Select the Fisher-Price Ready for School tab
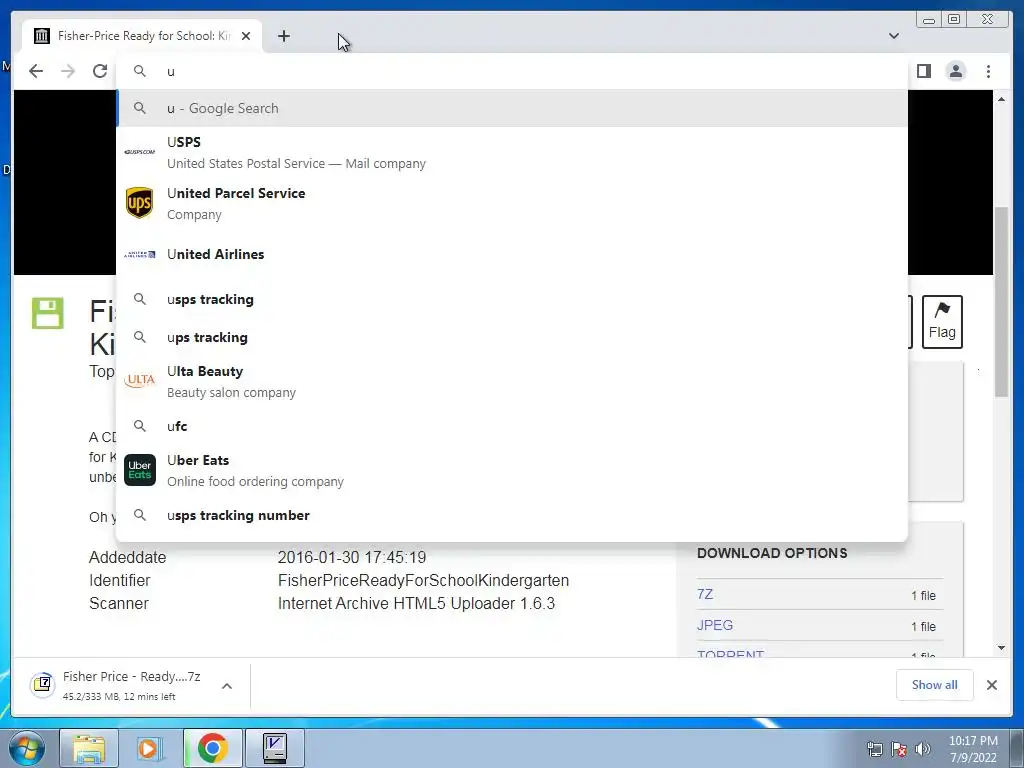 [142, 36]
